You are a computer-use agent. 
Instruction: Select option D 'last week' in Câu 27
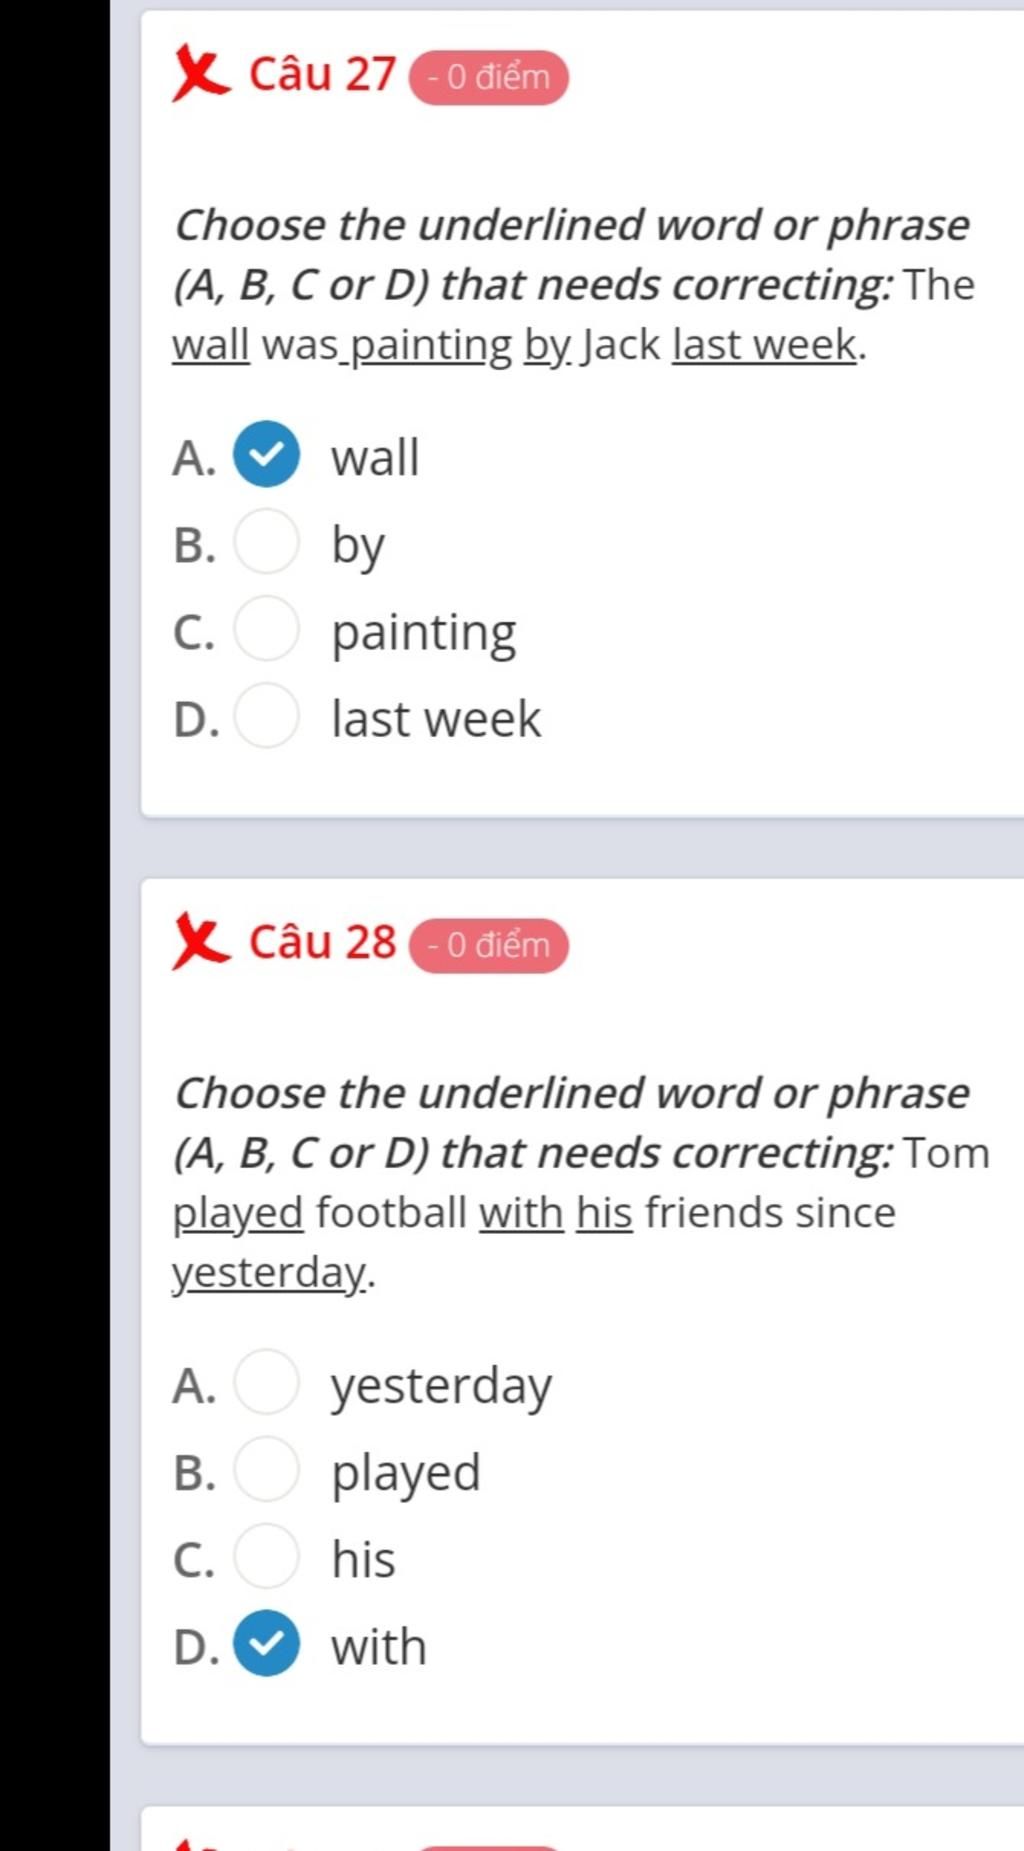[x=266, y=716]
